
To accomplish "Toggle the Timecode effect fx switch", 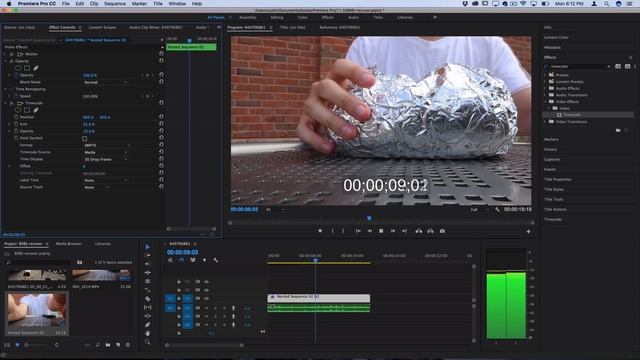I will (12, 103).
